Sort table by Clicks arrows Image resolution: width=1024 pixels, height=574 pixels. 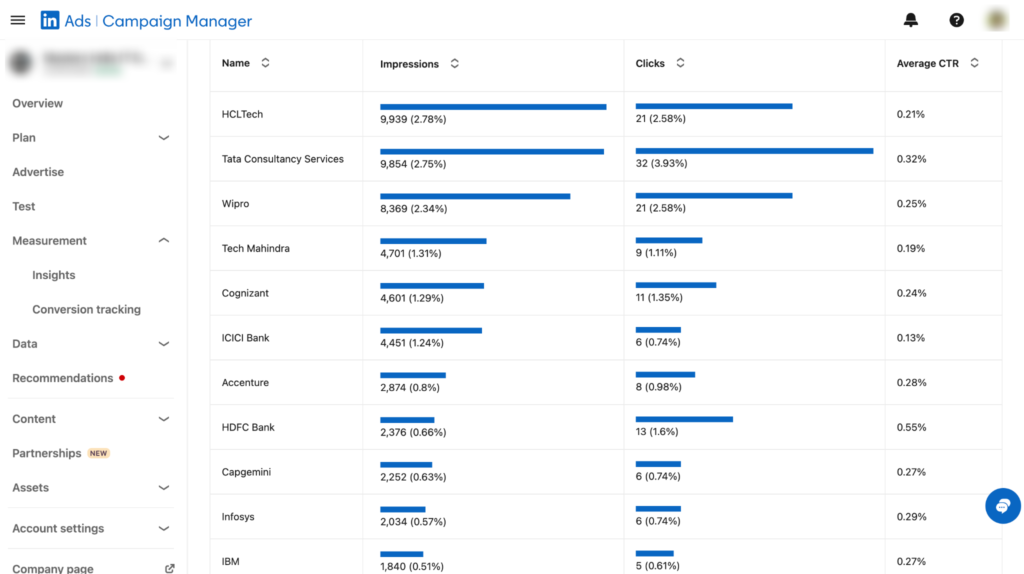[680, 63]
